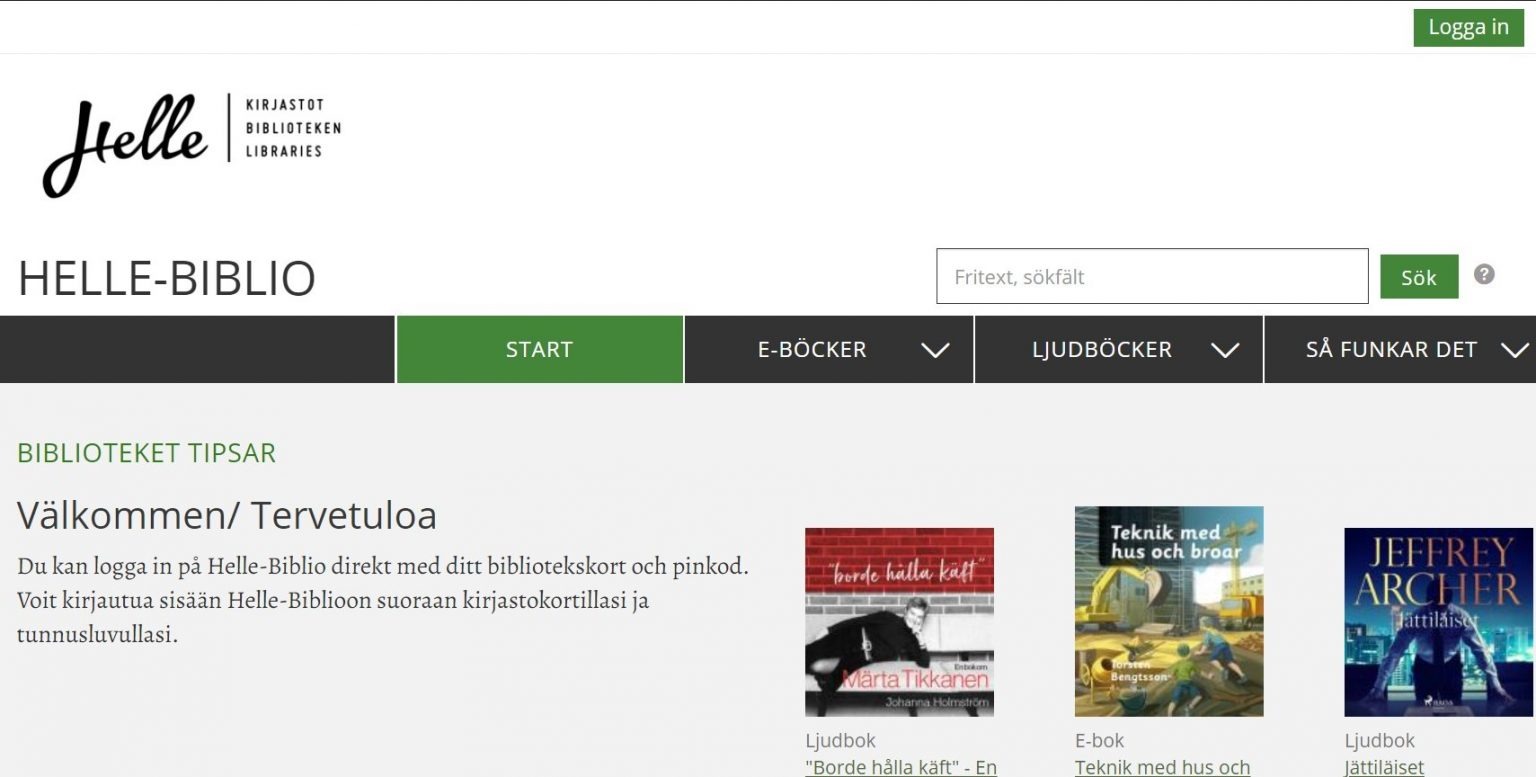This screenshot has width=1536, height=777.
Task: Click the HELLE-BIBLIO site title
Action: coord(167,278)
